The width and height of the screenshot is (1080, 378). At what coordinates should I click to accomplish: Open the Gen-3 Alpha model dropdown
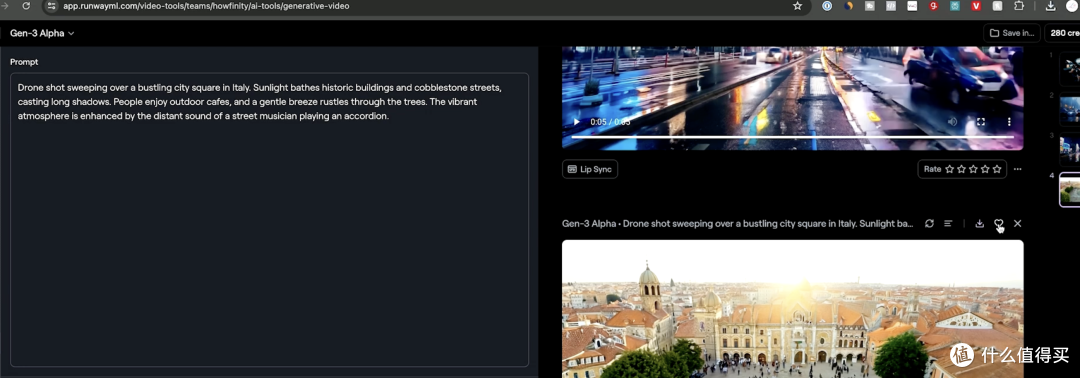point(42,33)
